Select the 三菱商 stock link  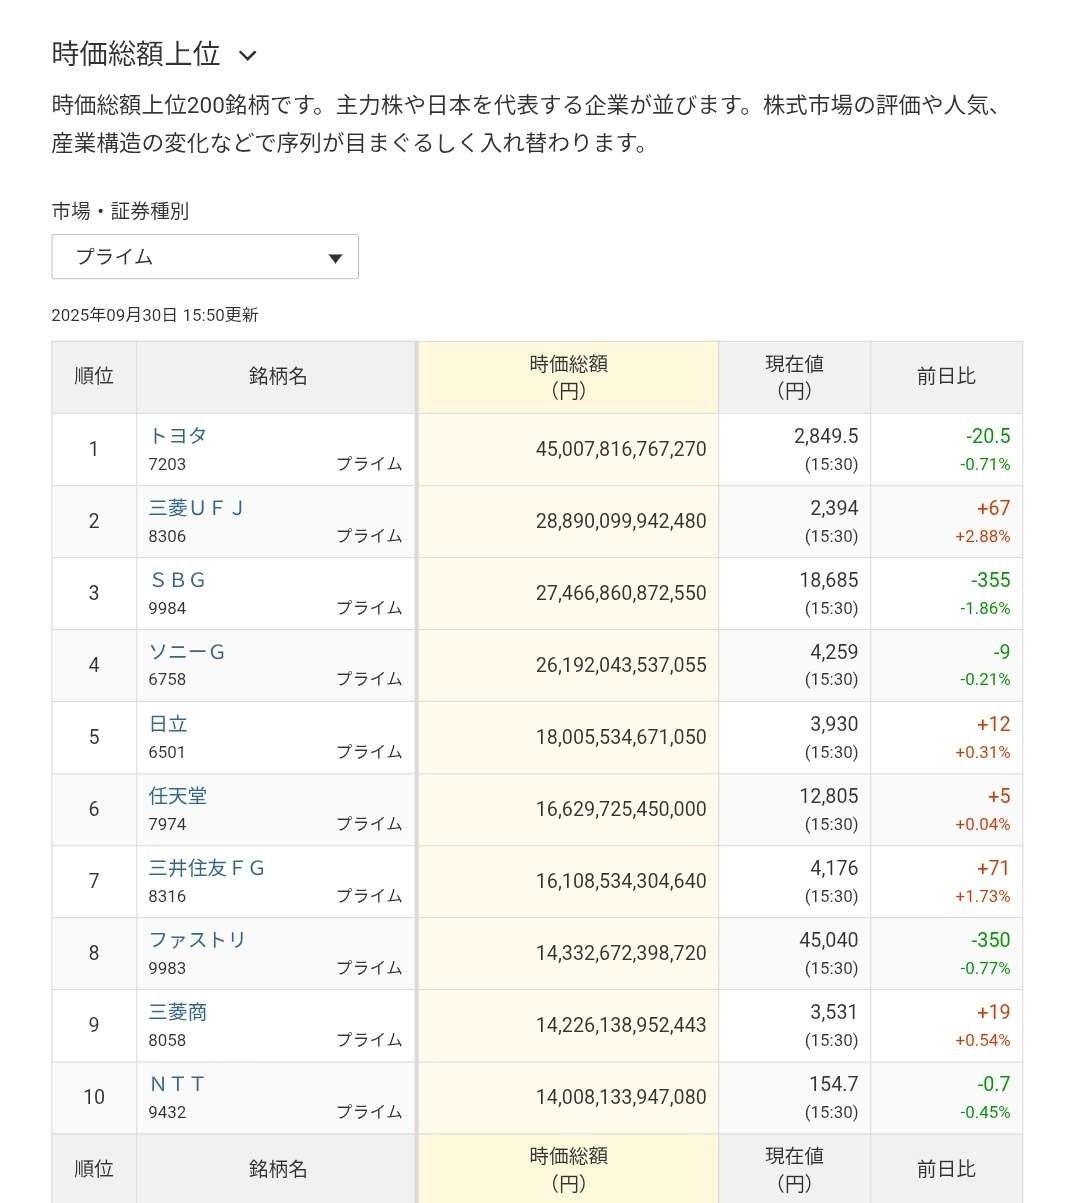(178, 1012)
